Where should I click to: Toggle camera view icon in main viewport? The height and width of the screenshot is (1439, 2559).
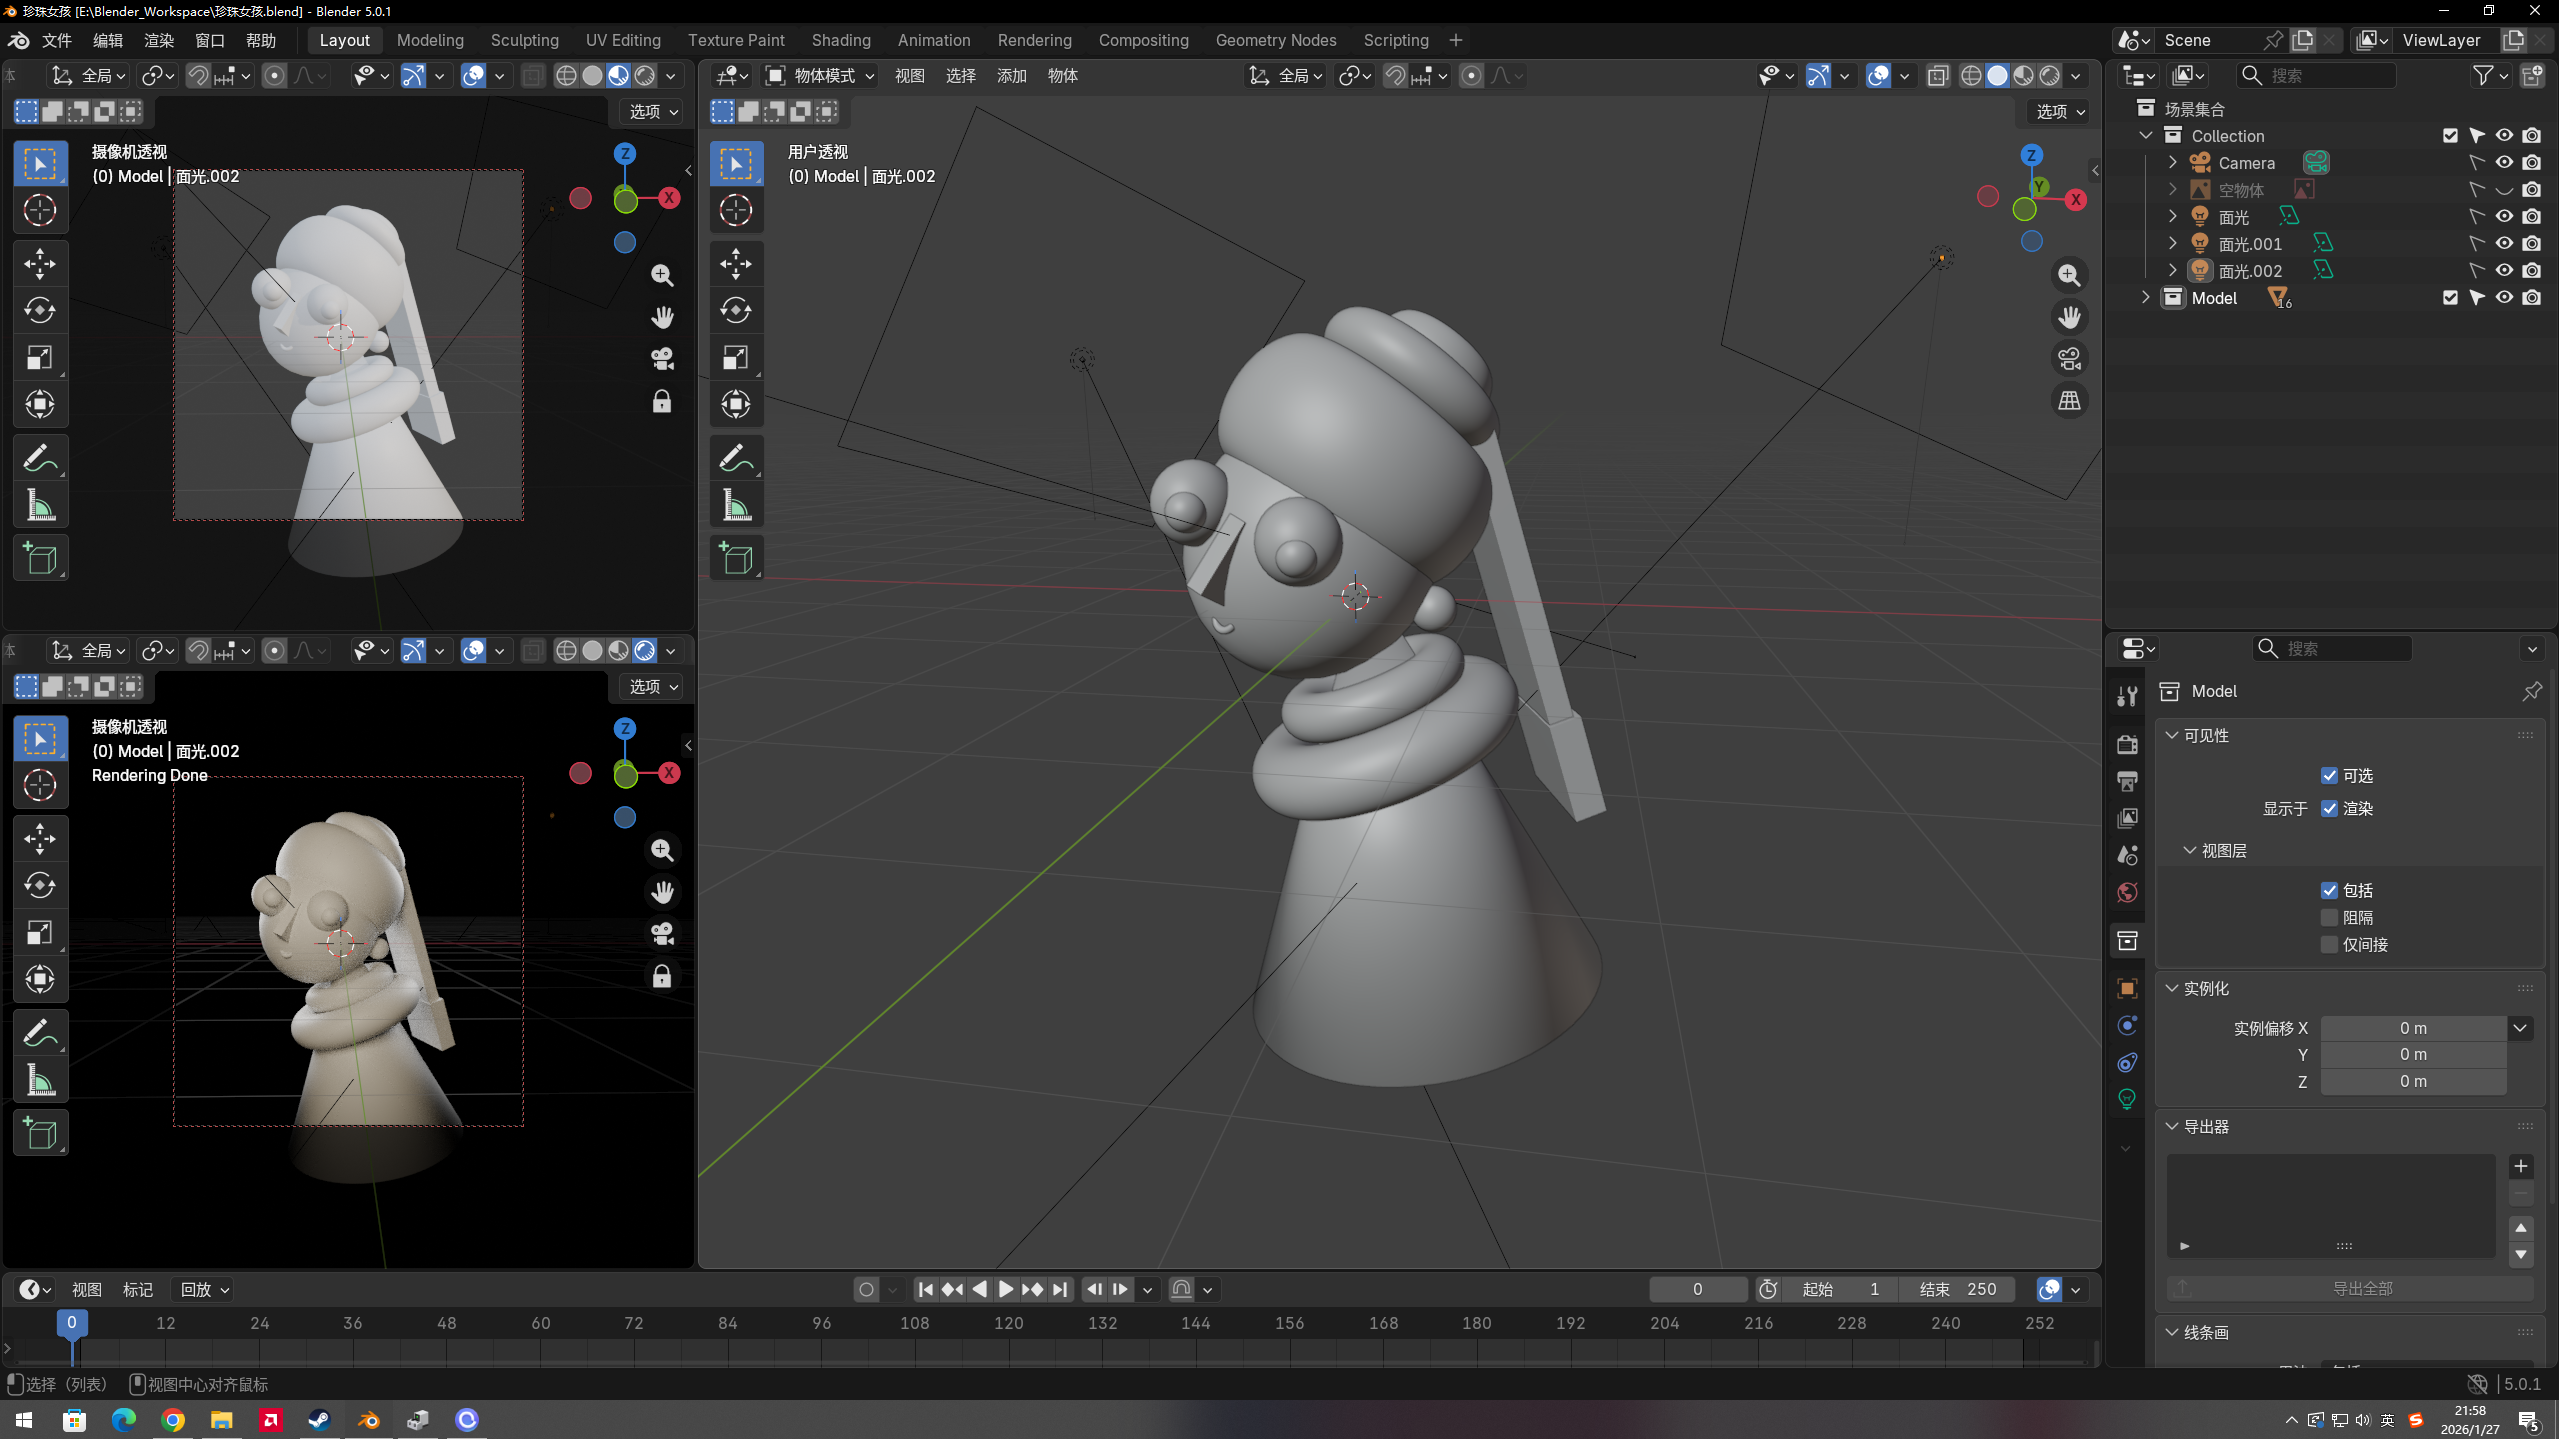point(2069,359)
